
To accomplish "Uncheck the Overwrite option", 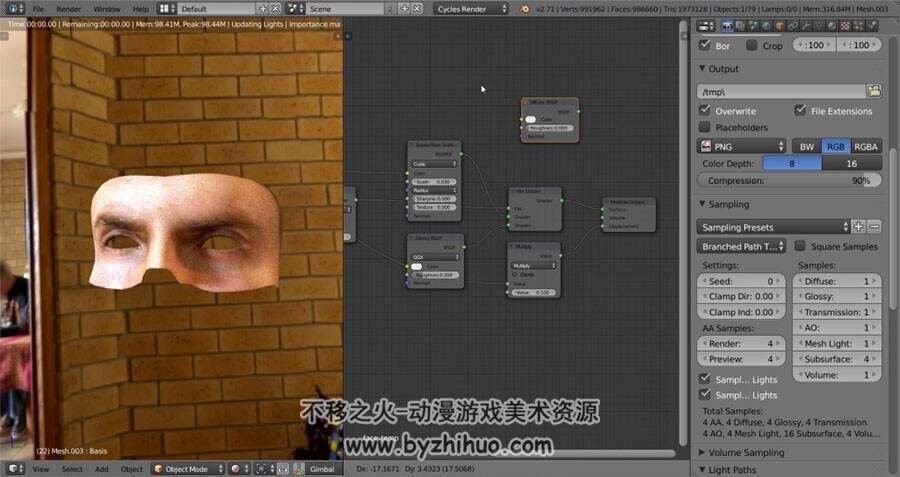I will [705, 109].
